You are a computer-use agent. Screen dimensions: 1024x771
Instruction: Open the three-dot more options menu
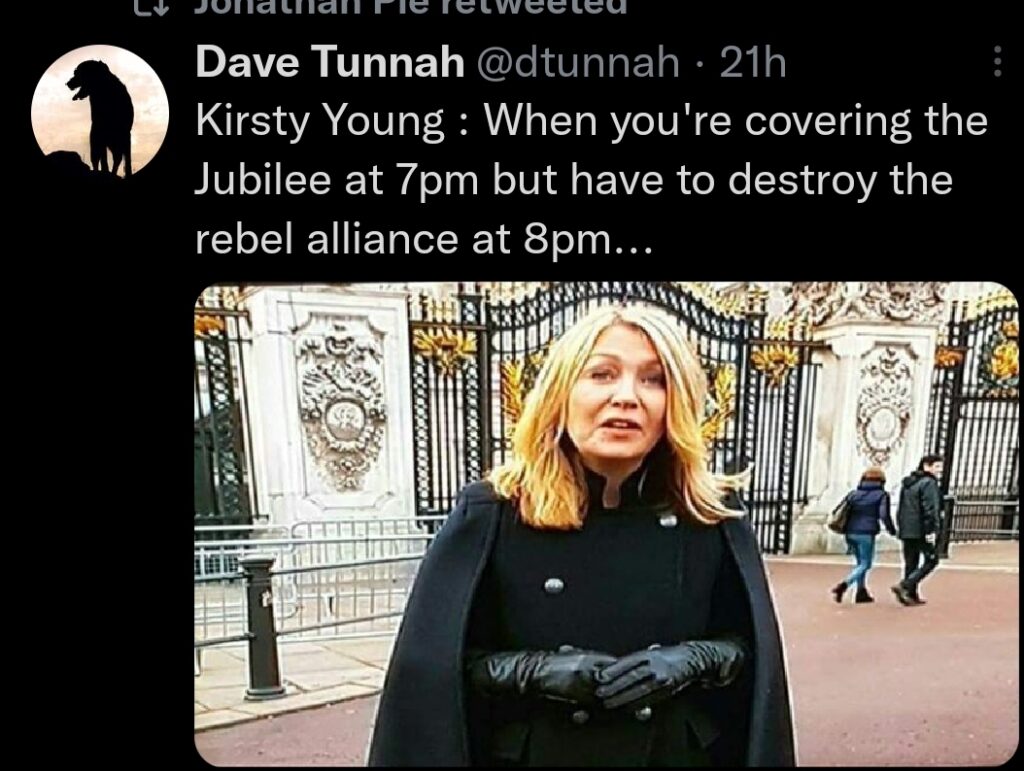pyautogui.click(x=997, y=61)
